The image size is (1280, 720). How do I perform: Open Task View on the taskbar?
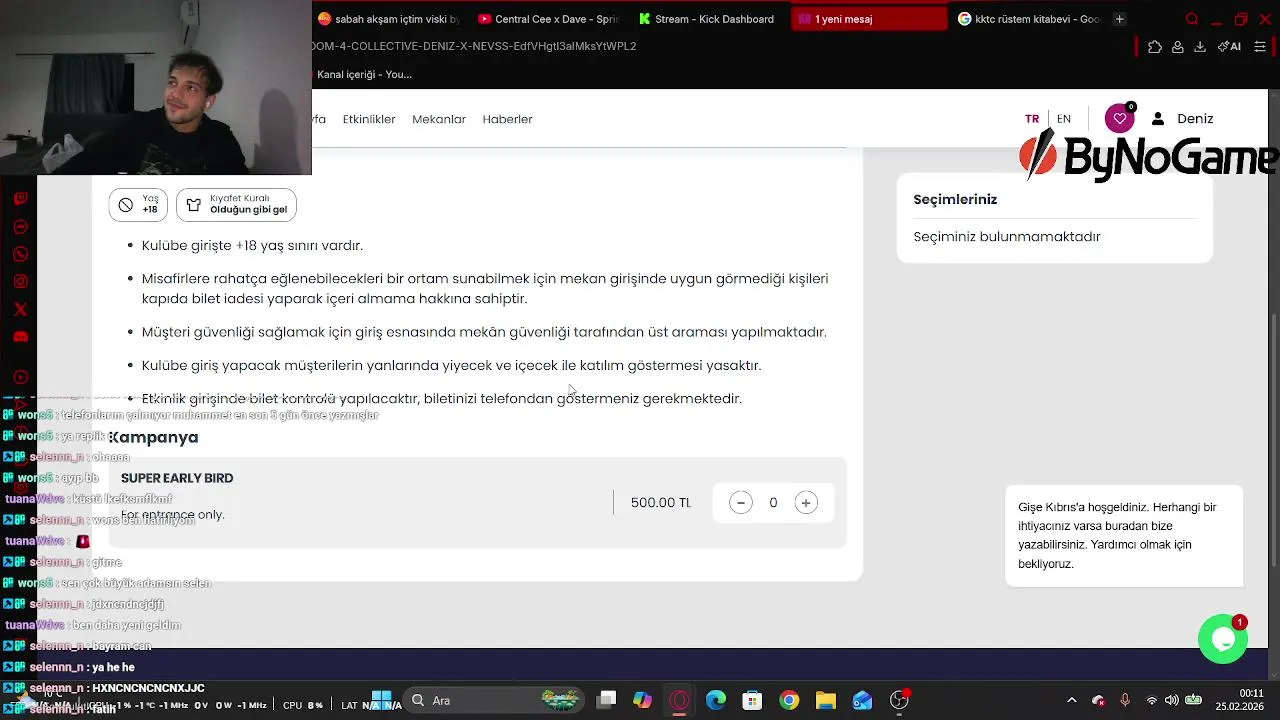607,700
